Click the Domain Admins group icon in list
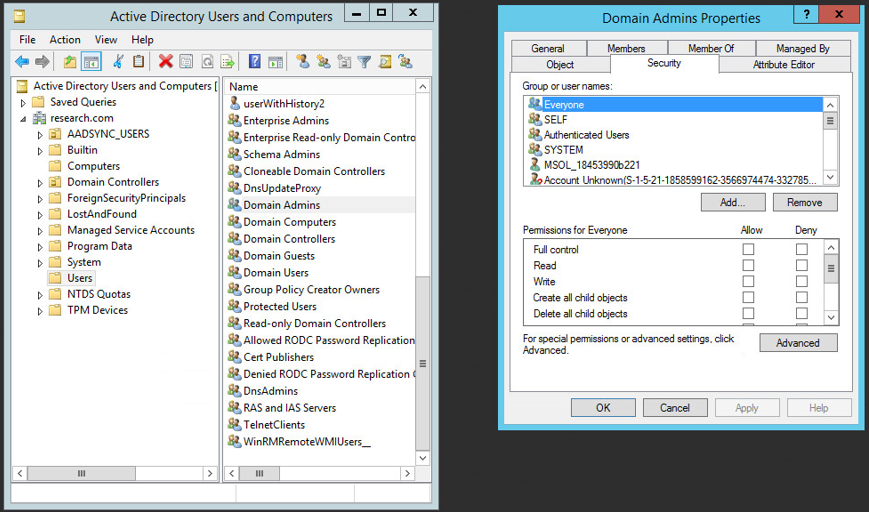Viewport: 869px width, 512px height. 234,204
